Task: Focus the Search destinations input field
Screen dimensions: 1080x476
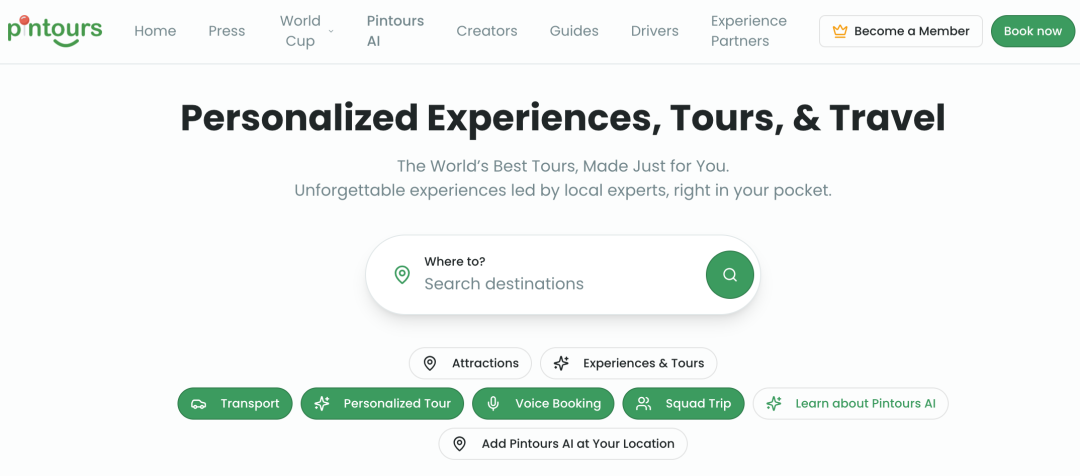Action: 559,284
